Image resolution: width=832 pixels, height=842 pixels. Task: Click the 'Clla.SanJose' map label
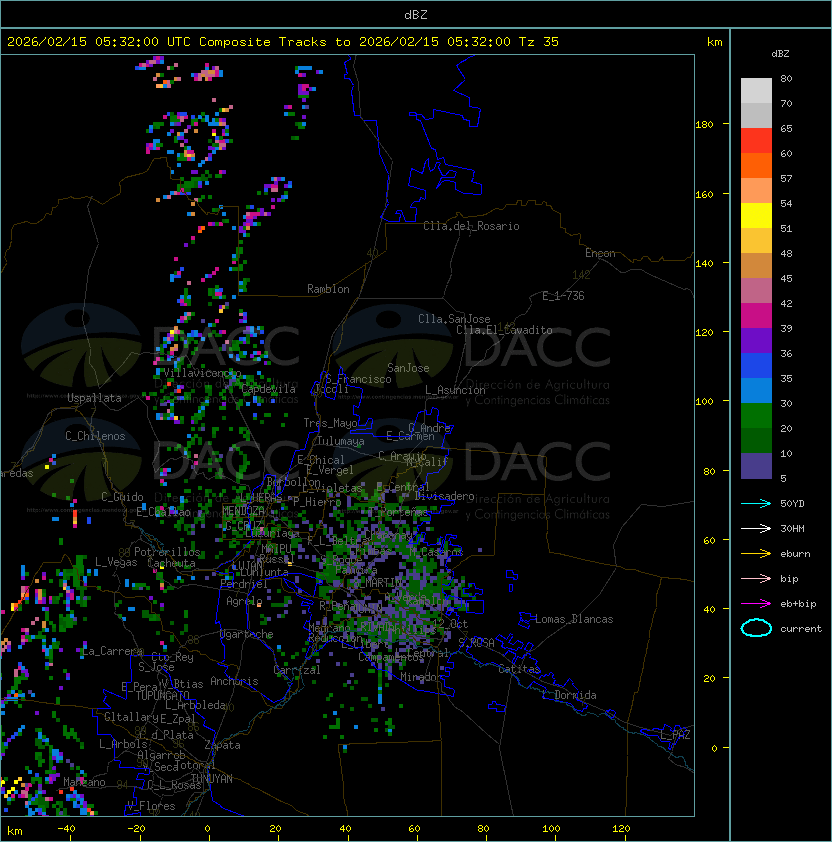click(454, 319)
